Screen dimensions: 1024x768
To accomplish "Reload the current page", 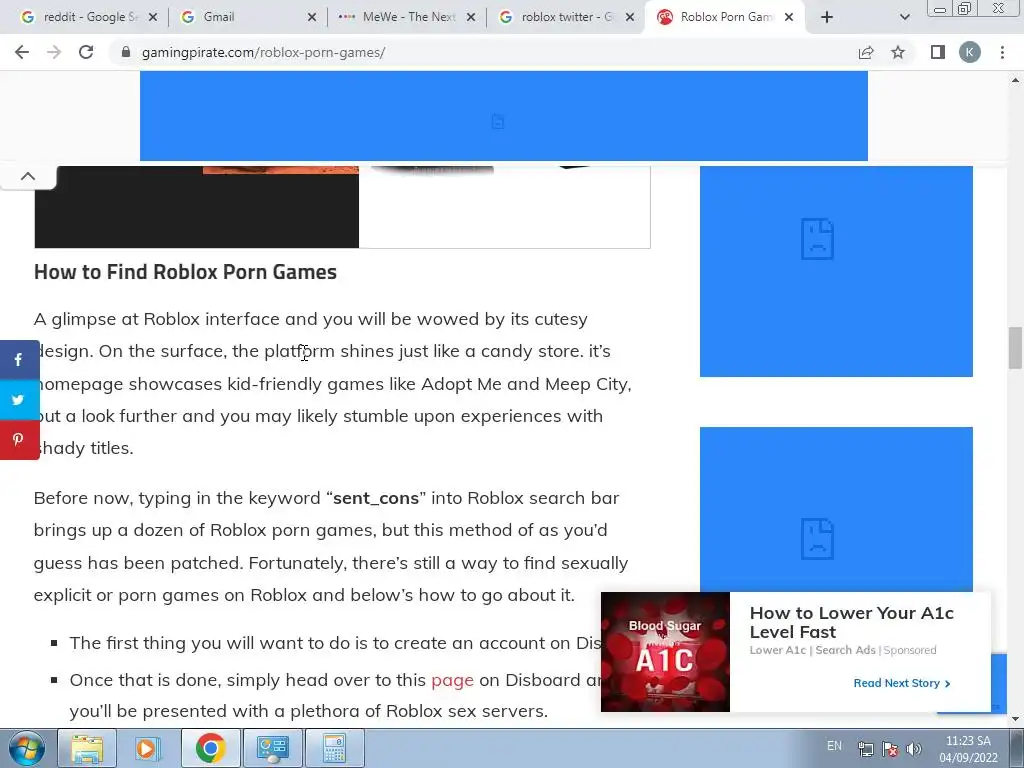I will [86, 52].
